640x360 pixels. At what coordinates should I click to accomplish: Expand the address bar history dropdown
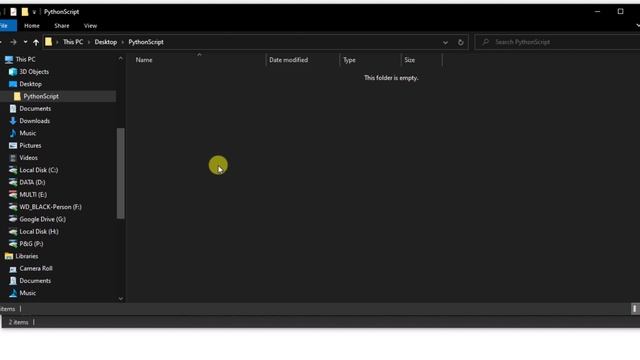(x=445, y=42)
